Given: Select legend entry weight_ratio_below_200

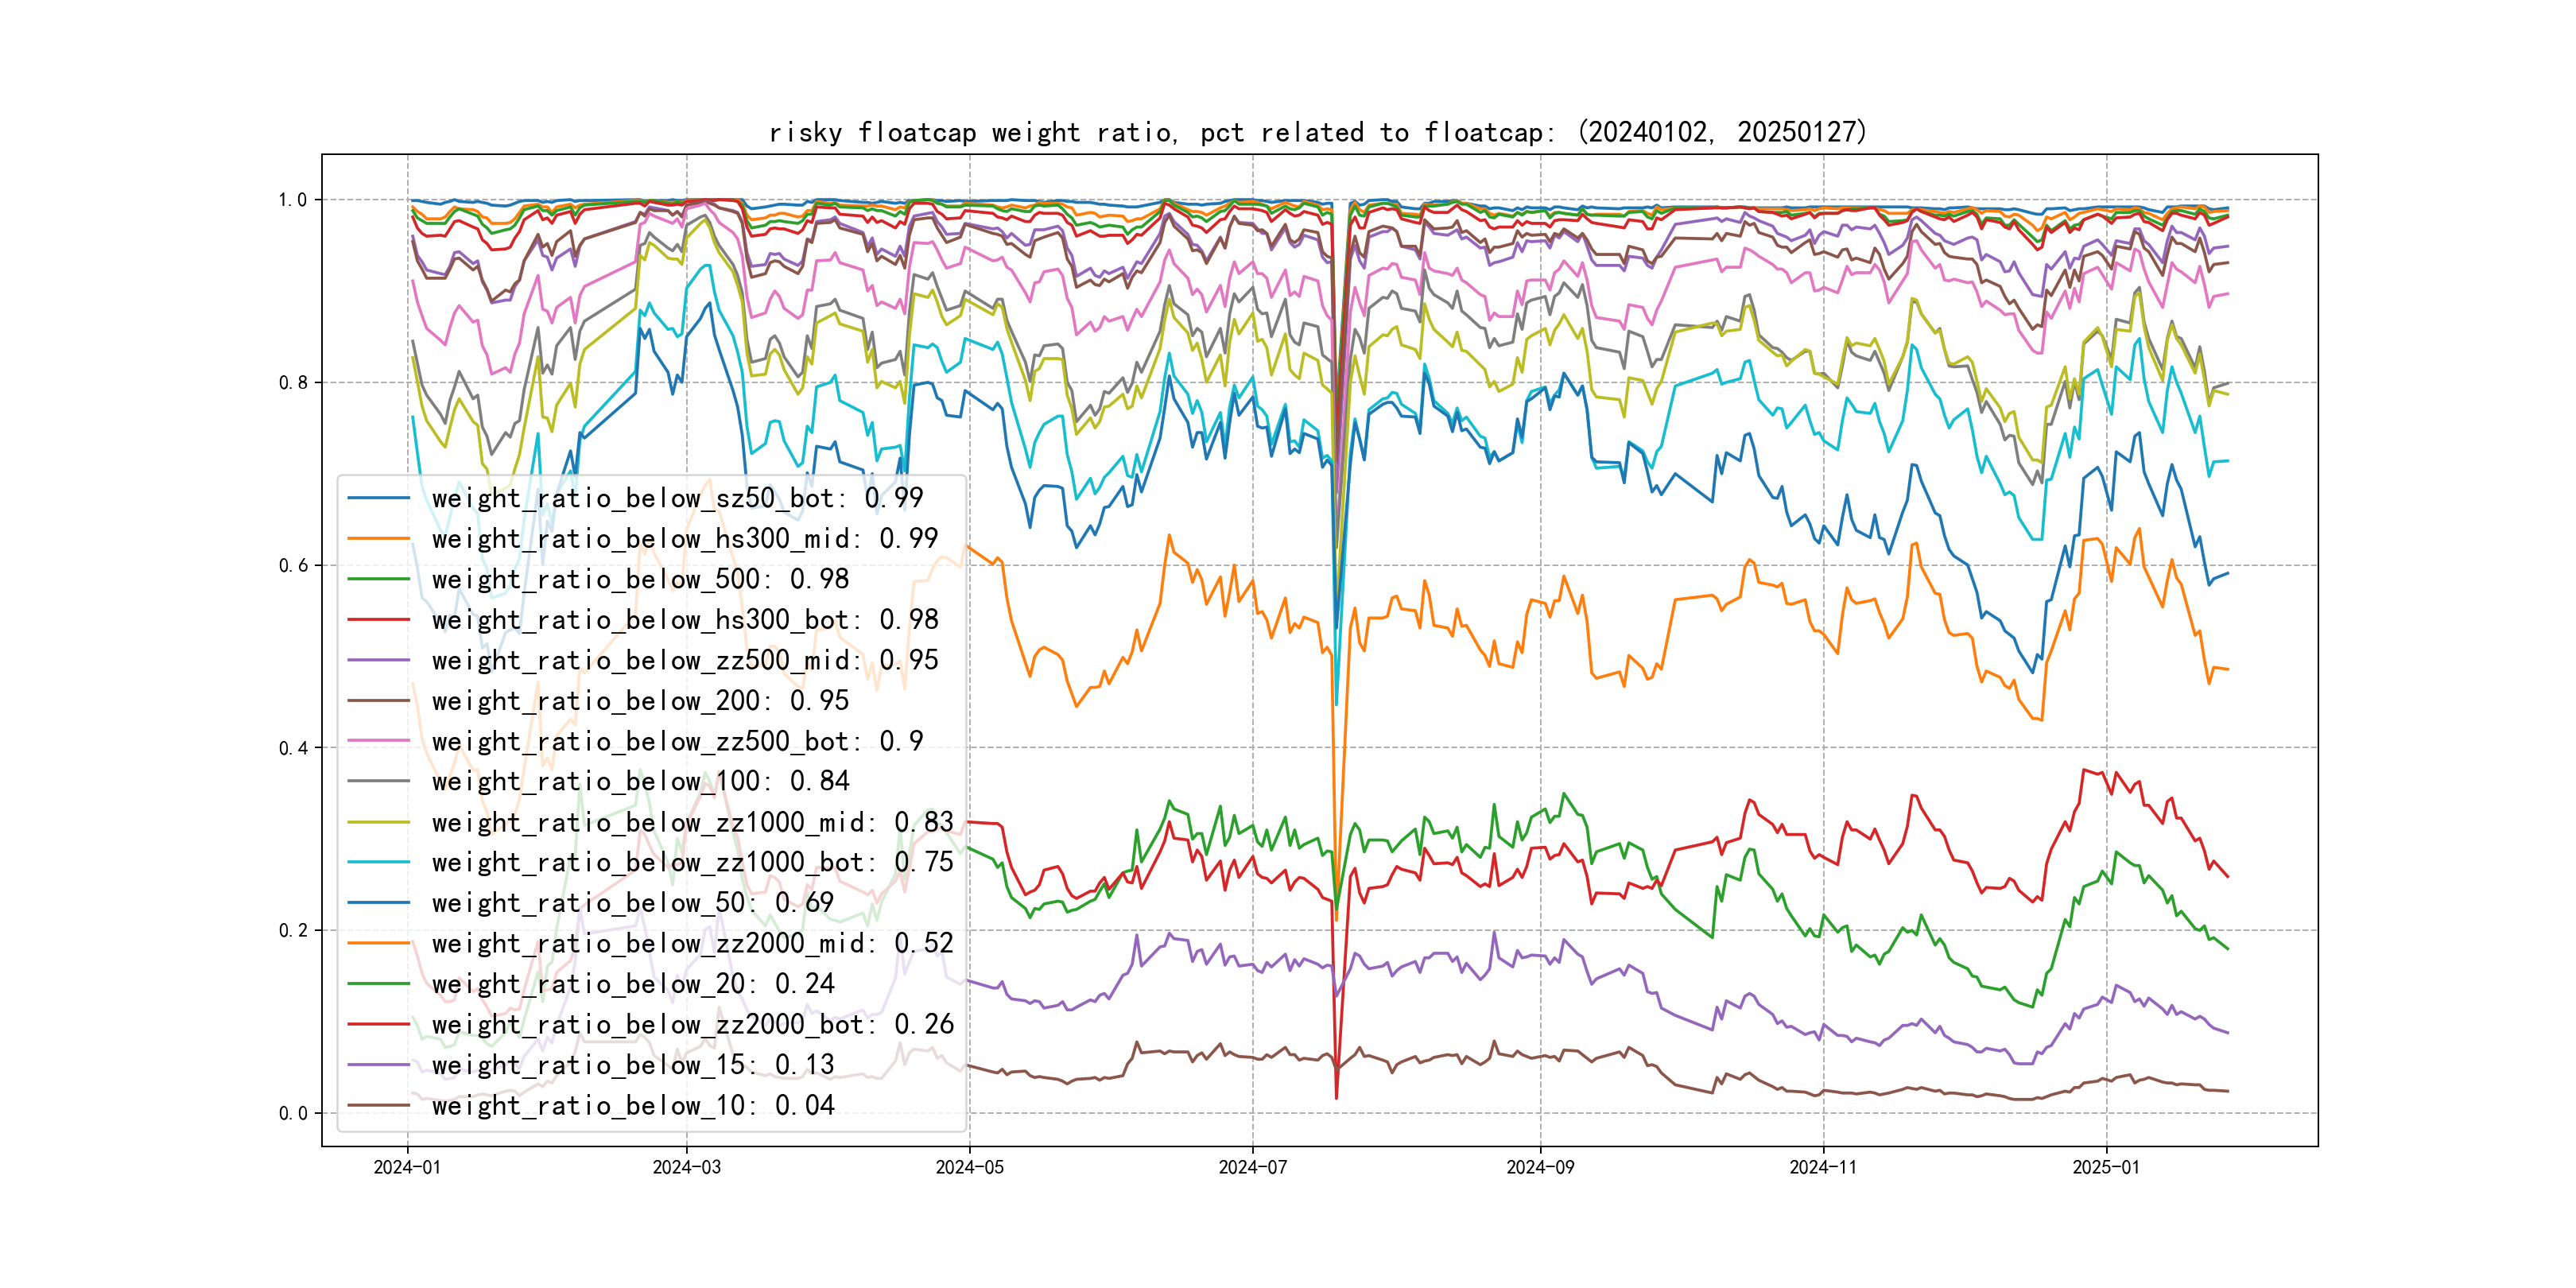Looking at the screenshot, I should point(640,701).
